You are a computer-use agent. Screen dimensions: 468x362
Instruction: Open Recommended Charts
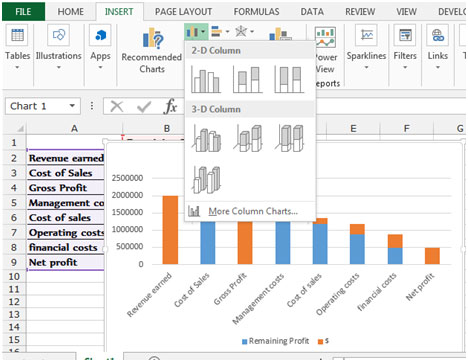pyautogui.click(x=152, y=51)
